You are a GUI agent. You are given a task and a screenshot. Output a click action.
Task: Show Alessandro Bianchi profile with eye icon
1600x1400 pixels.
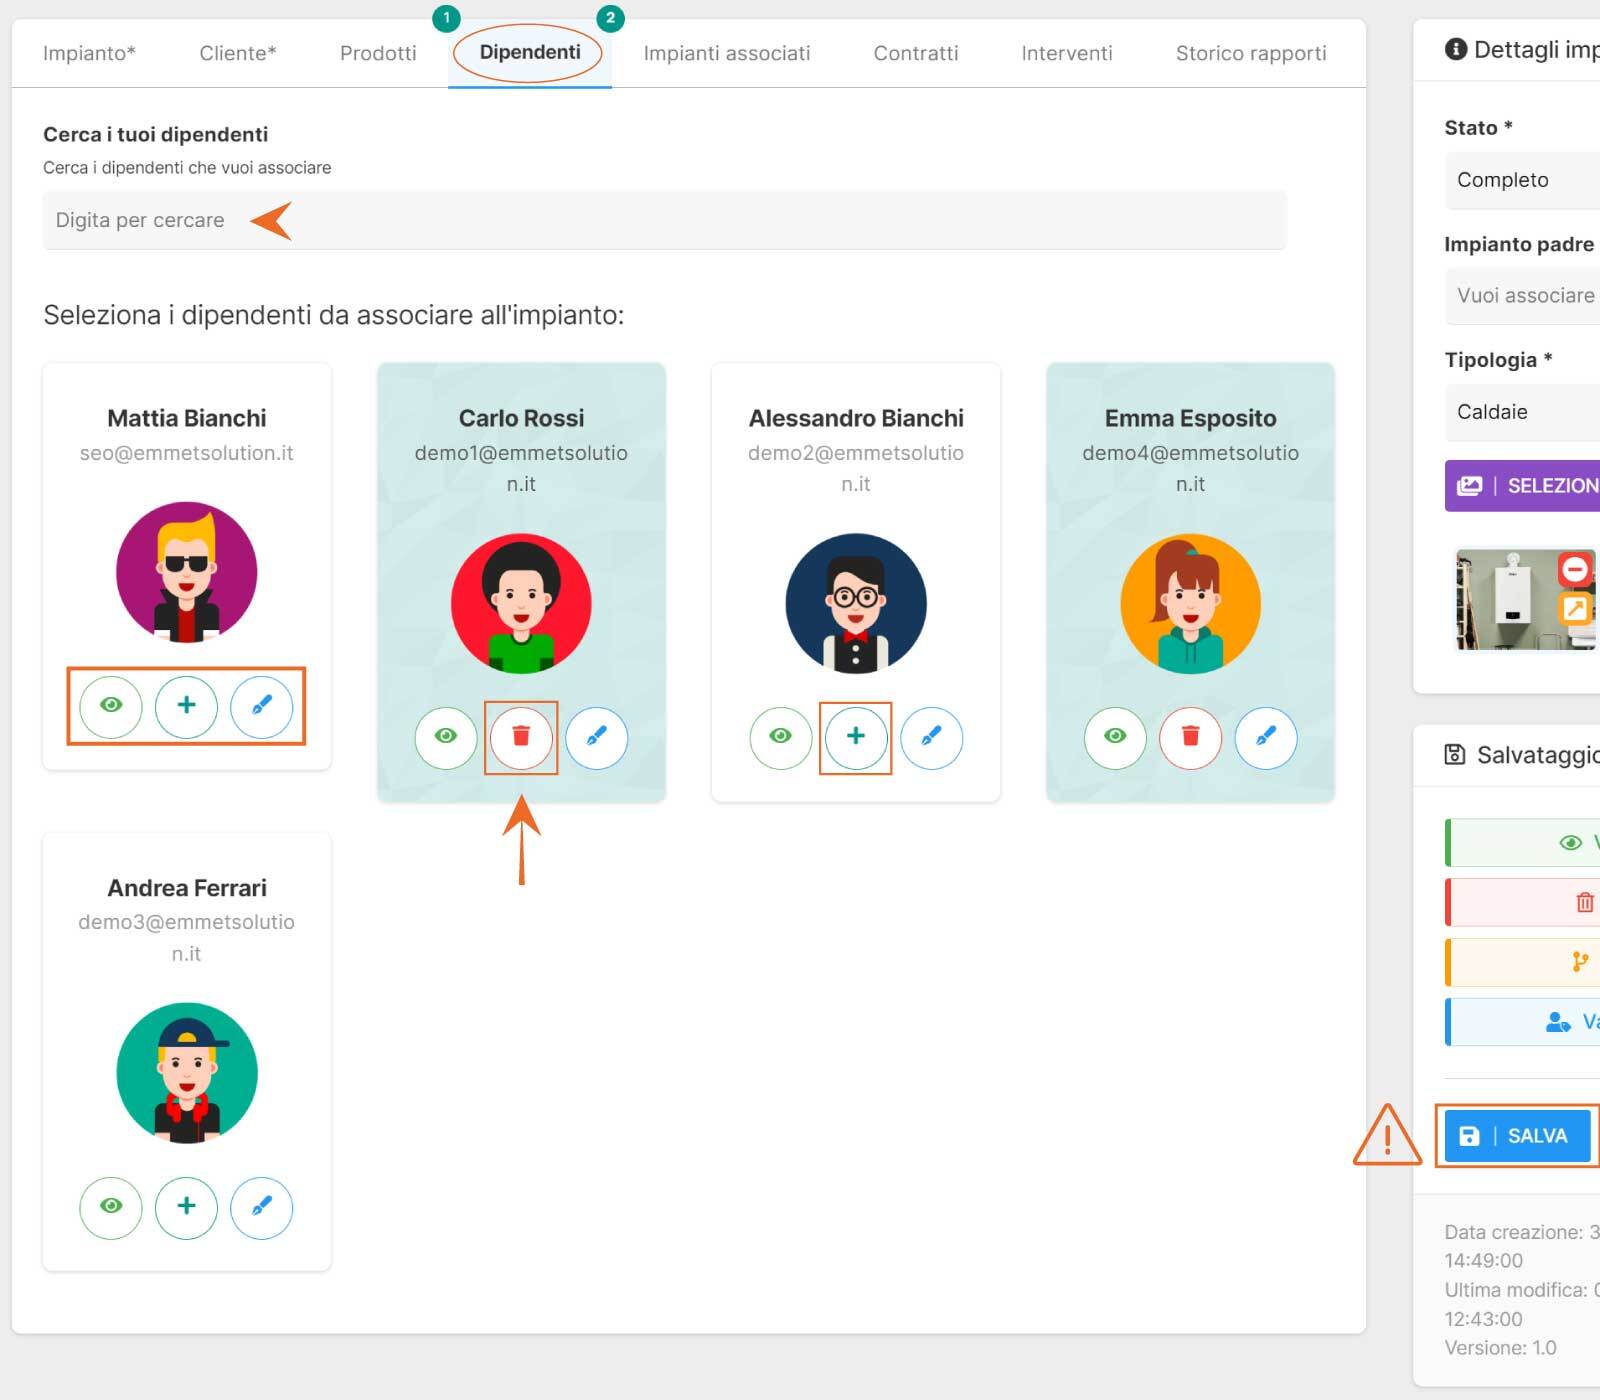780,736
